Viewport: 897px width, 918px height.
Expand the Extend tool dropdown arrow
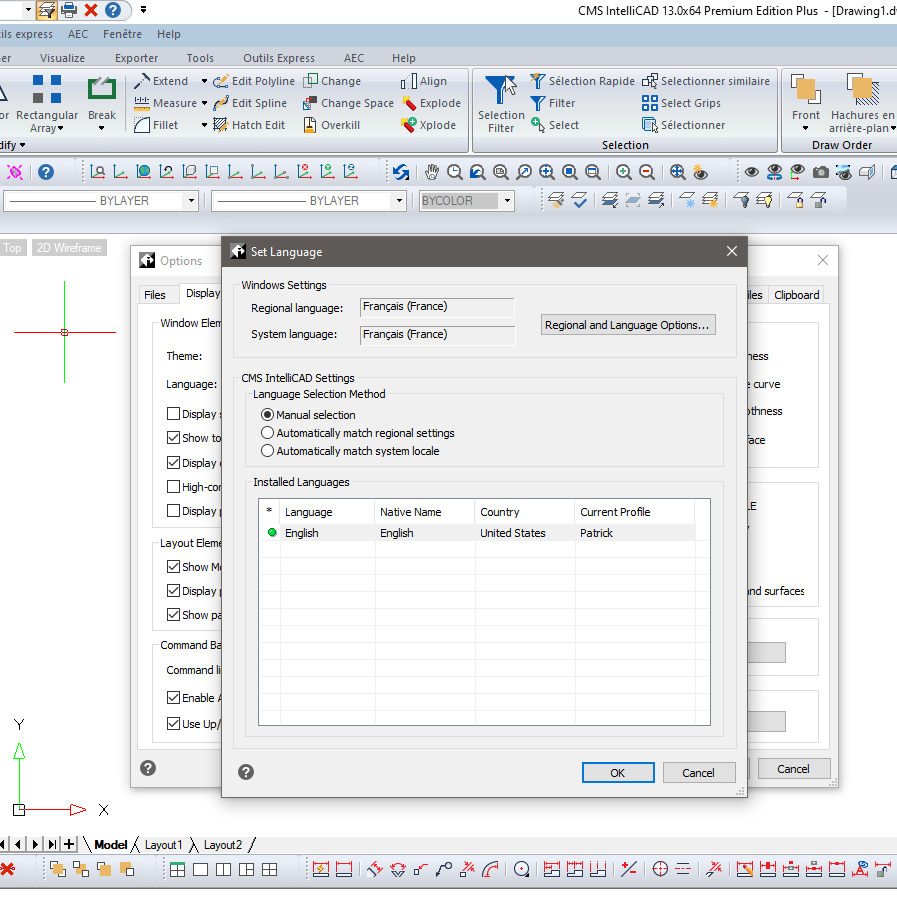204,81
